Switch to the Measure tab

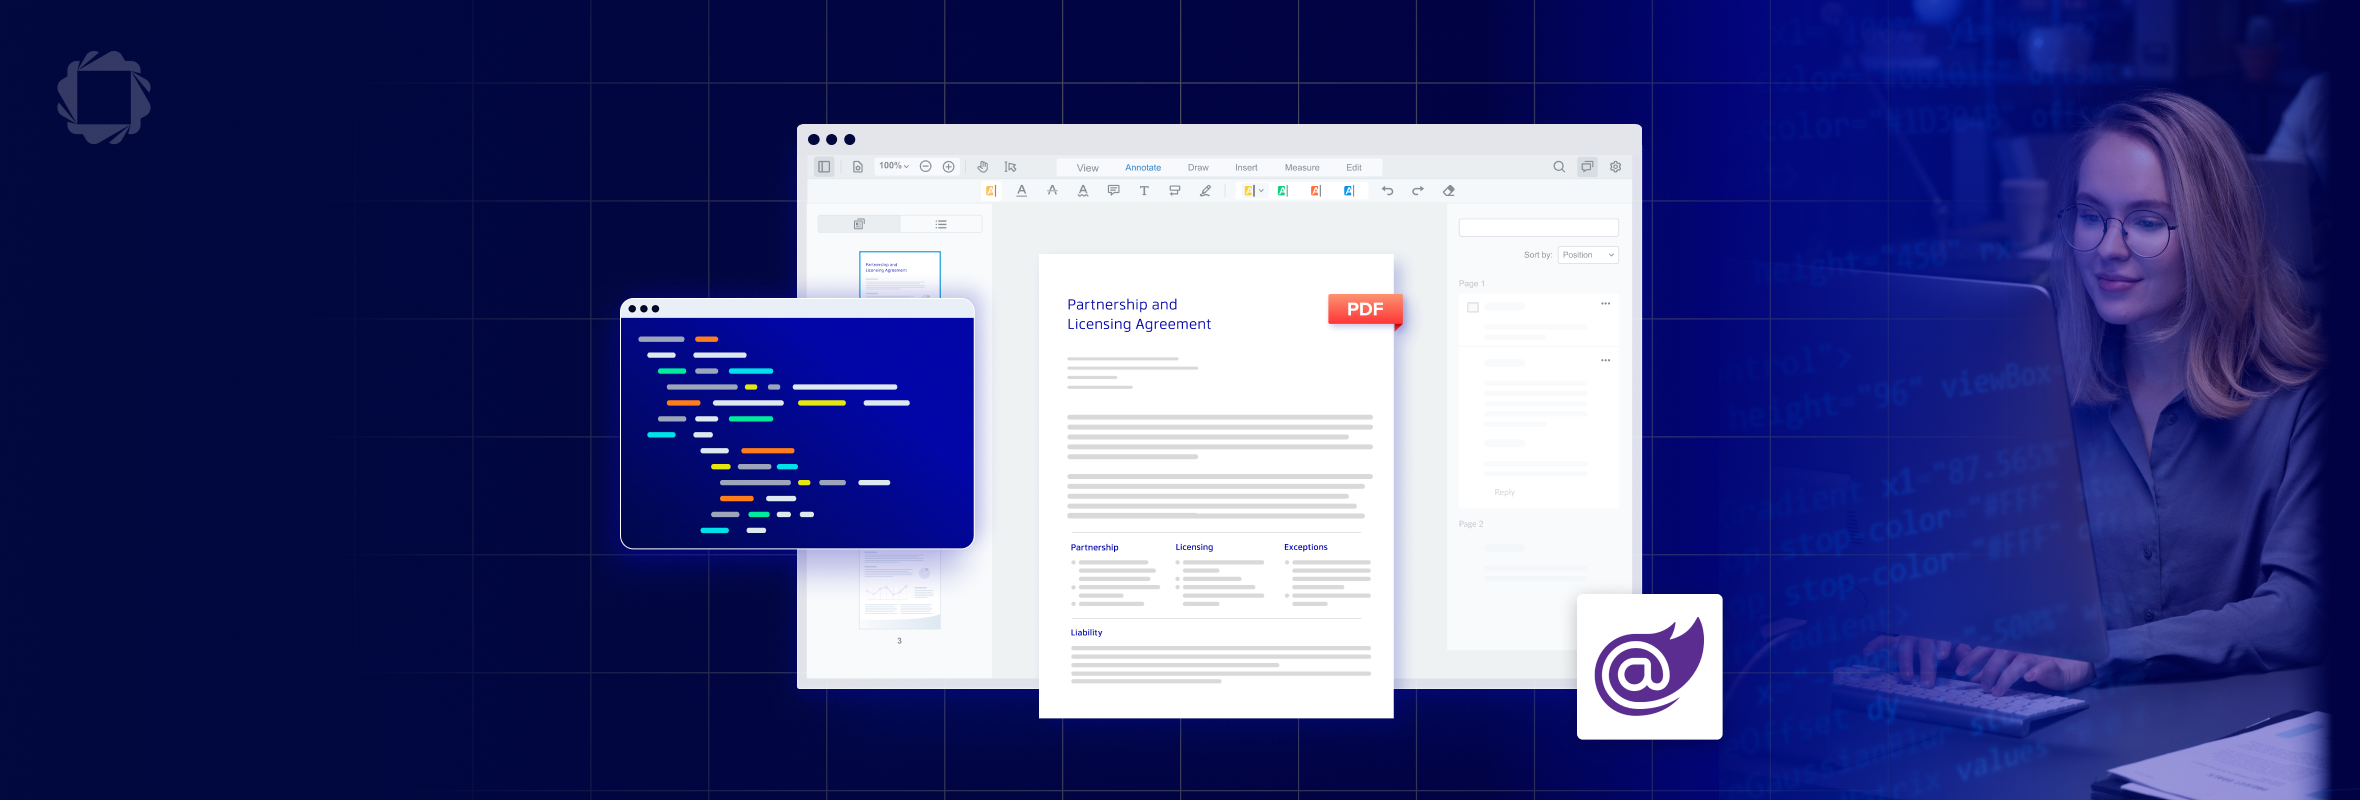1302,168
